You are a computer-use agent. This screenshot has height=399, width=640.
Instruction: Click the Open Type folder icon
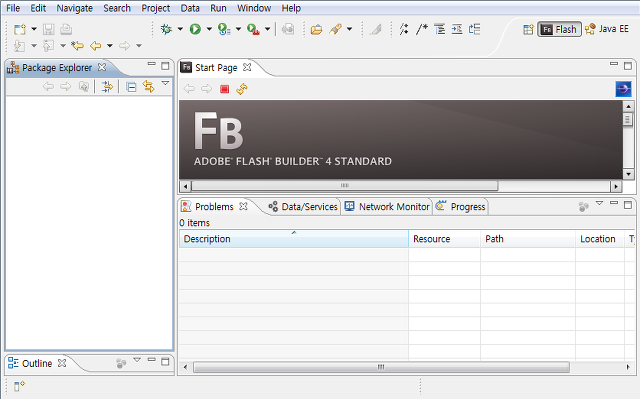[x=316, y=29]
